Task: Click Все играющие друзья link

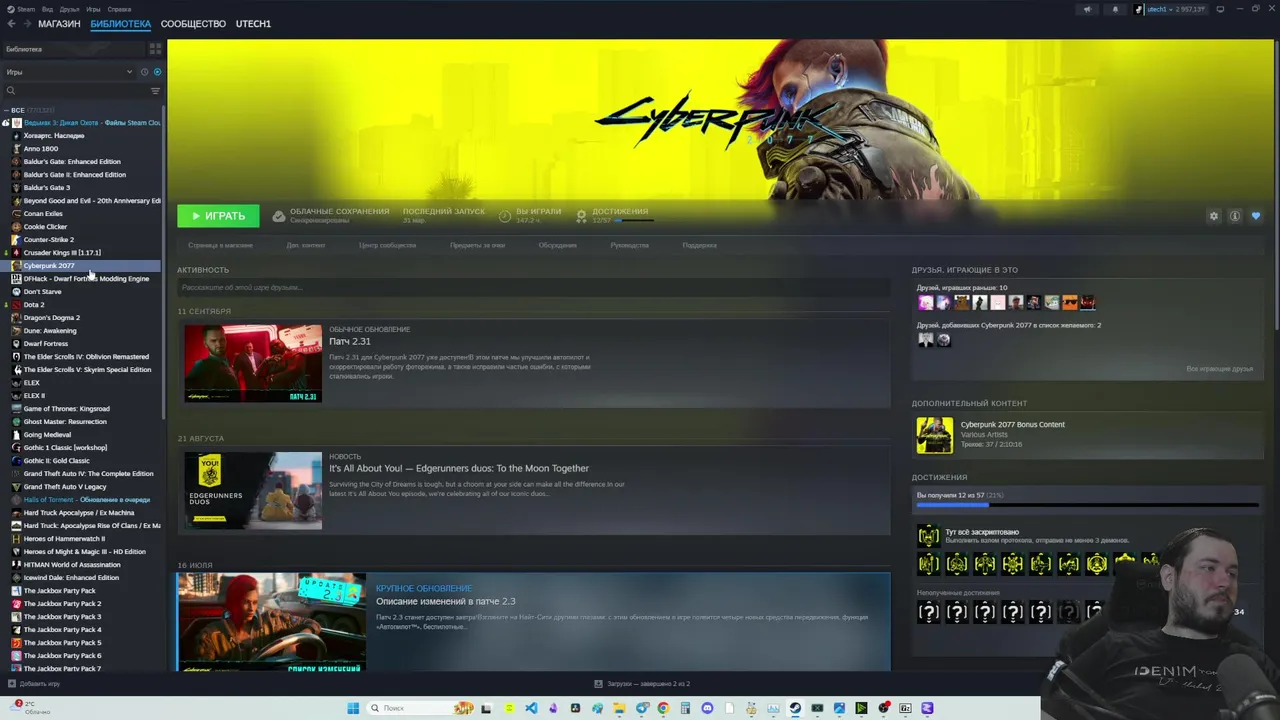Action: 1219,369
